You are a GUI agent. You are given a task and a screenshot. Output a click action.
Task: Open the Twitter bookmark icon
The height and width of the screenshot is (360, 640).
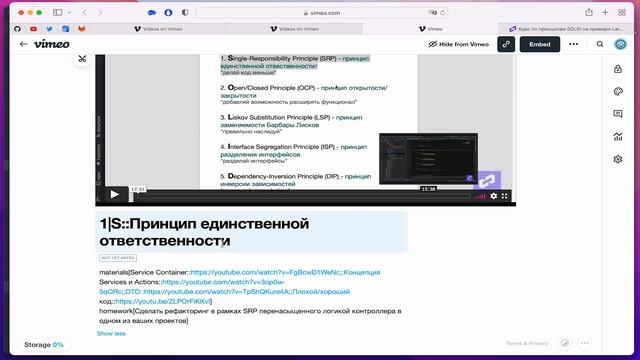click(x=49, y=29)
